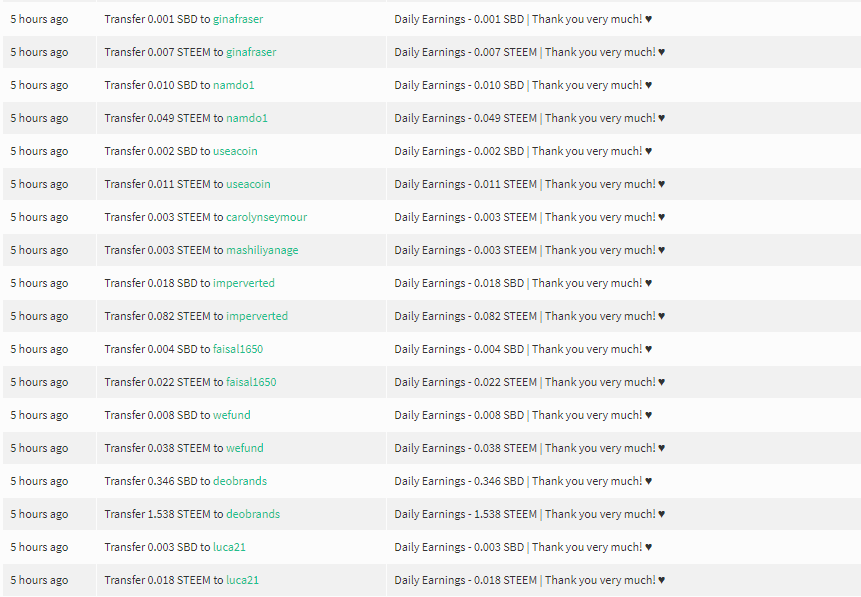Open ginafraser link in 0.007 STEEM transfer
861x597 pixels.
251,52
